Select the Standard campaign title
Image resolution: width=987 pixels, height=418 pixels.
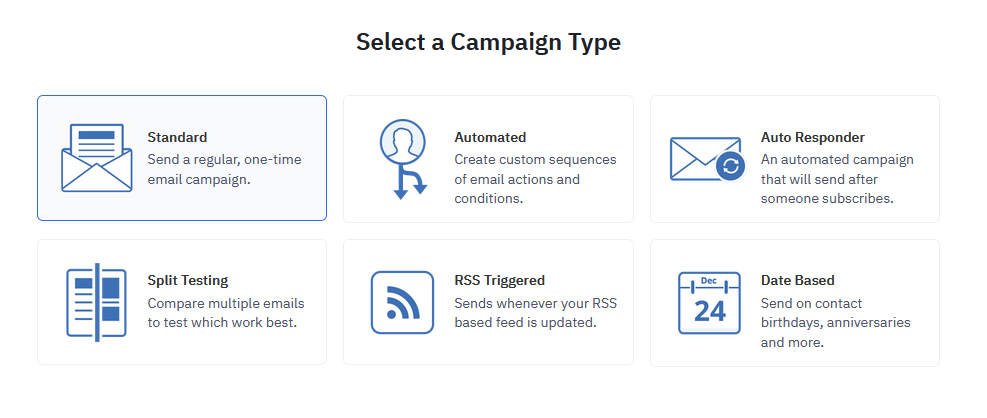point(177,137)
